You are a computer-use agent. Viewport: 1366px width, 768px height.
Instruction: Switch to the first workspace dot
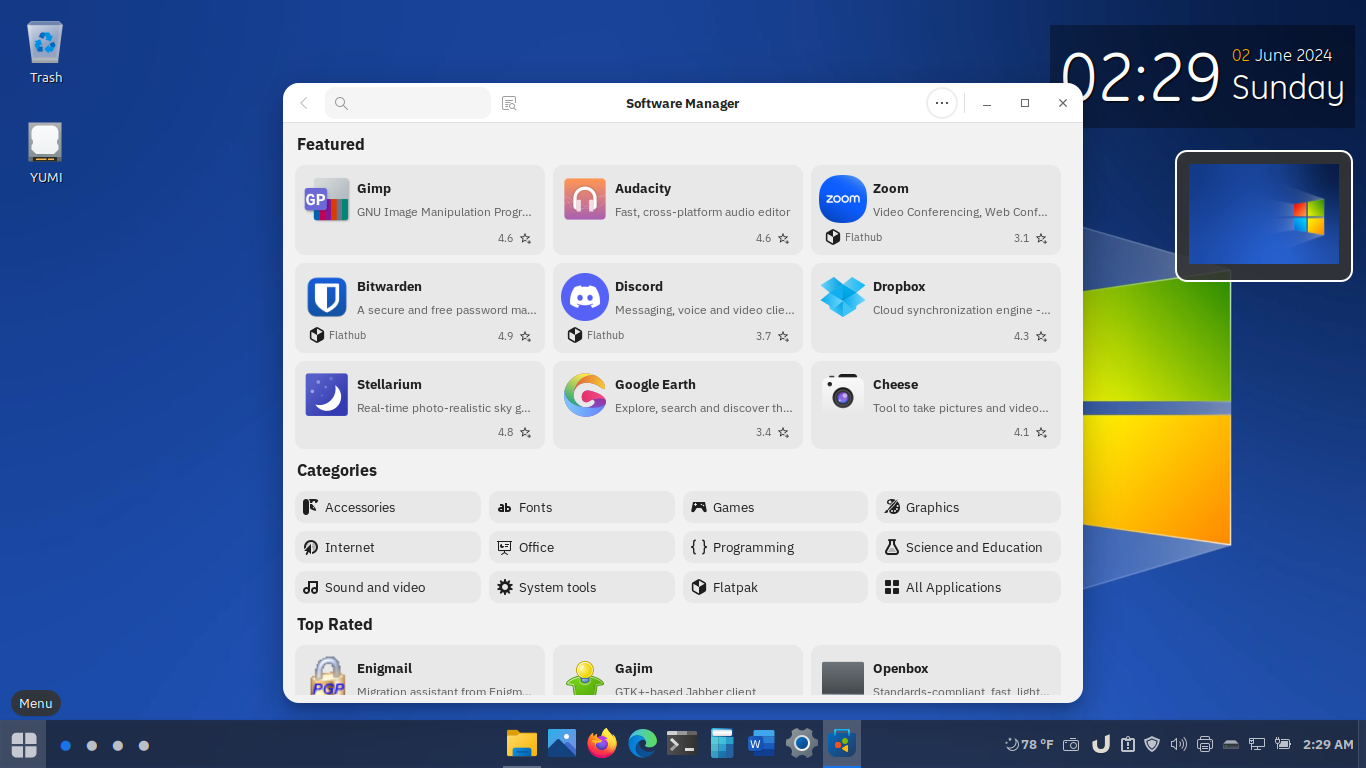coord(66,745)
